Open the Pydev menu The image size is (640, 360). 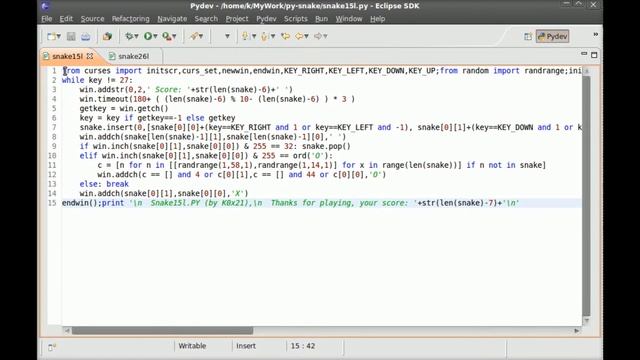(266, 19)
